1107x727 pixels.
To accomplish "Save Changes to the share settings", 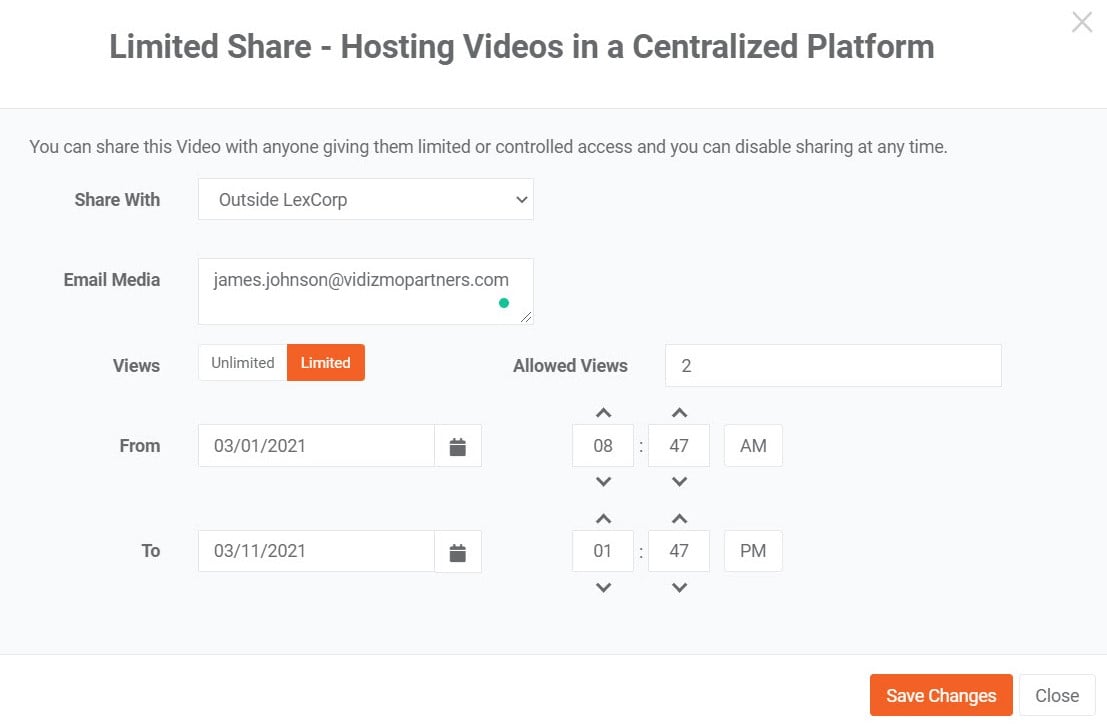I will 940,694.
